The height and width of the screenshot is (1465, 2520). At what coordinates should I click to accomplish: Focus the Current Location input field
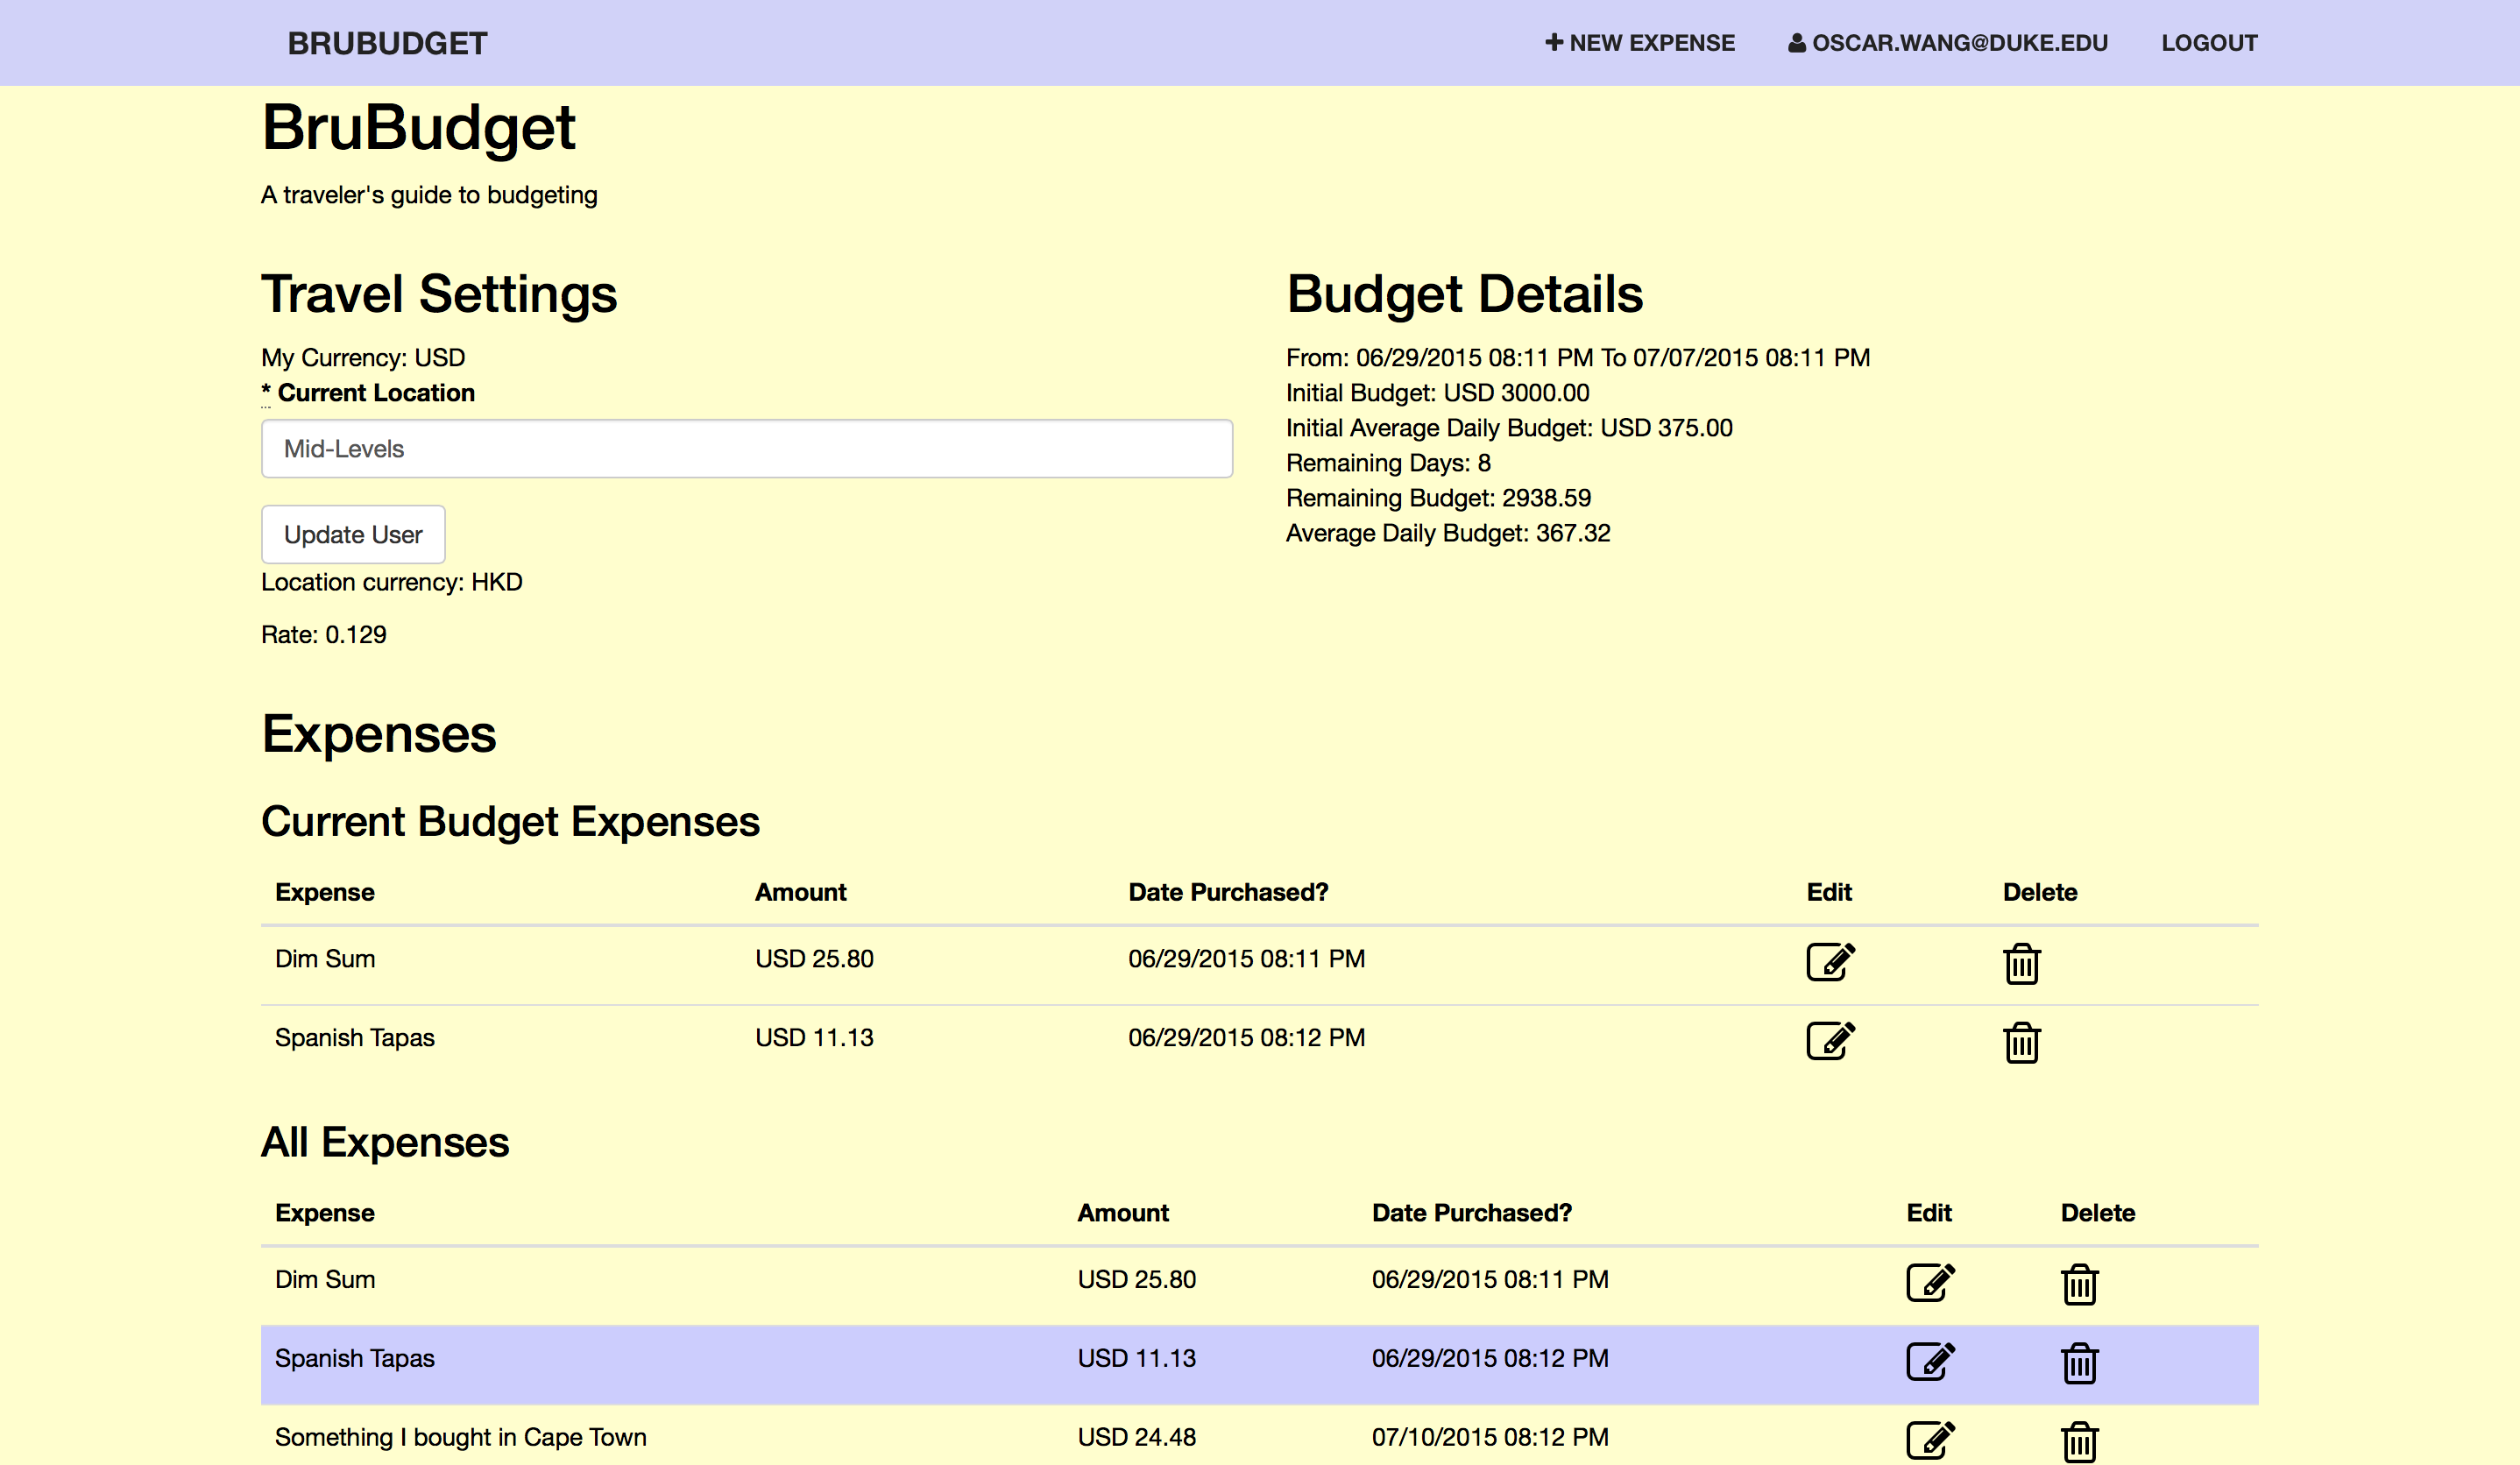tap(746, 449)
